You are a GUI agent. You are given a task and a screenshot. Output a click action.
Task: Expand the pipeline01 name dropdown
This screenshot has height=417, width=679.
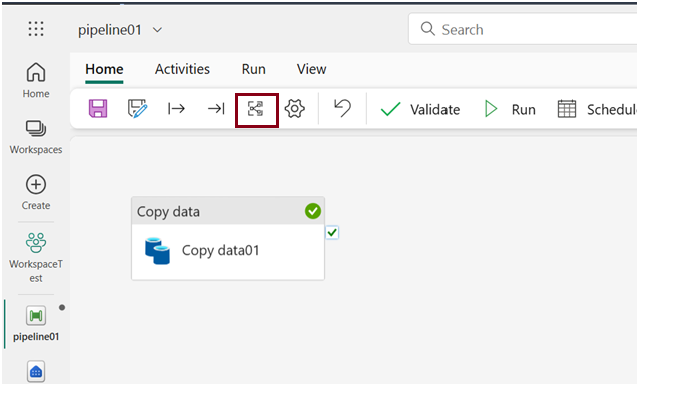(157, 30)
